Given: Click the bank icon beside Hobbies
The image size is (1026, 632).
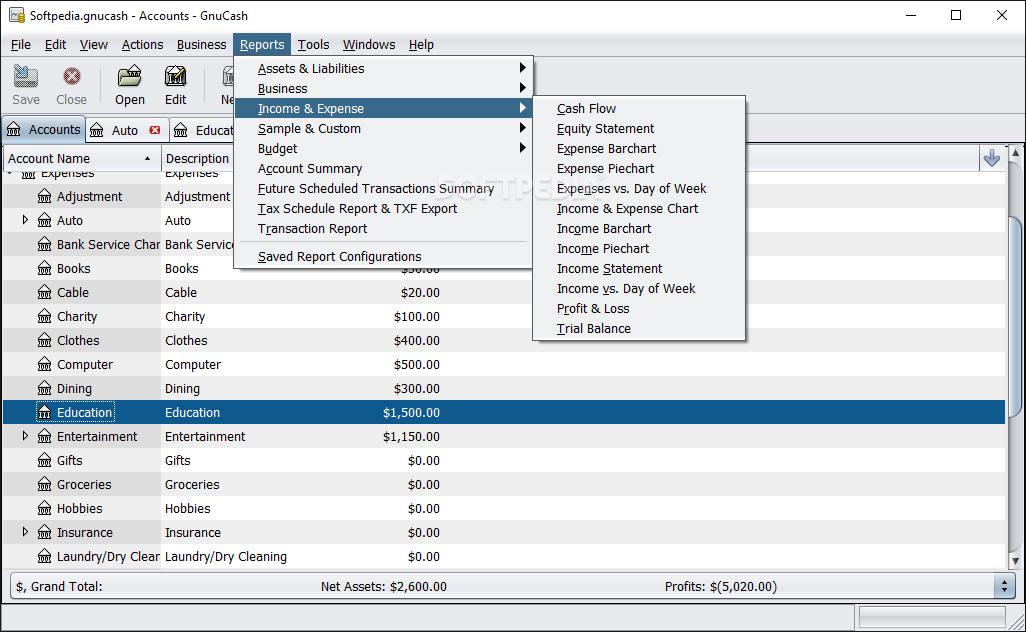Looking at the screenshot, I should pyautogui.click(x=44, y=508).
